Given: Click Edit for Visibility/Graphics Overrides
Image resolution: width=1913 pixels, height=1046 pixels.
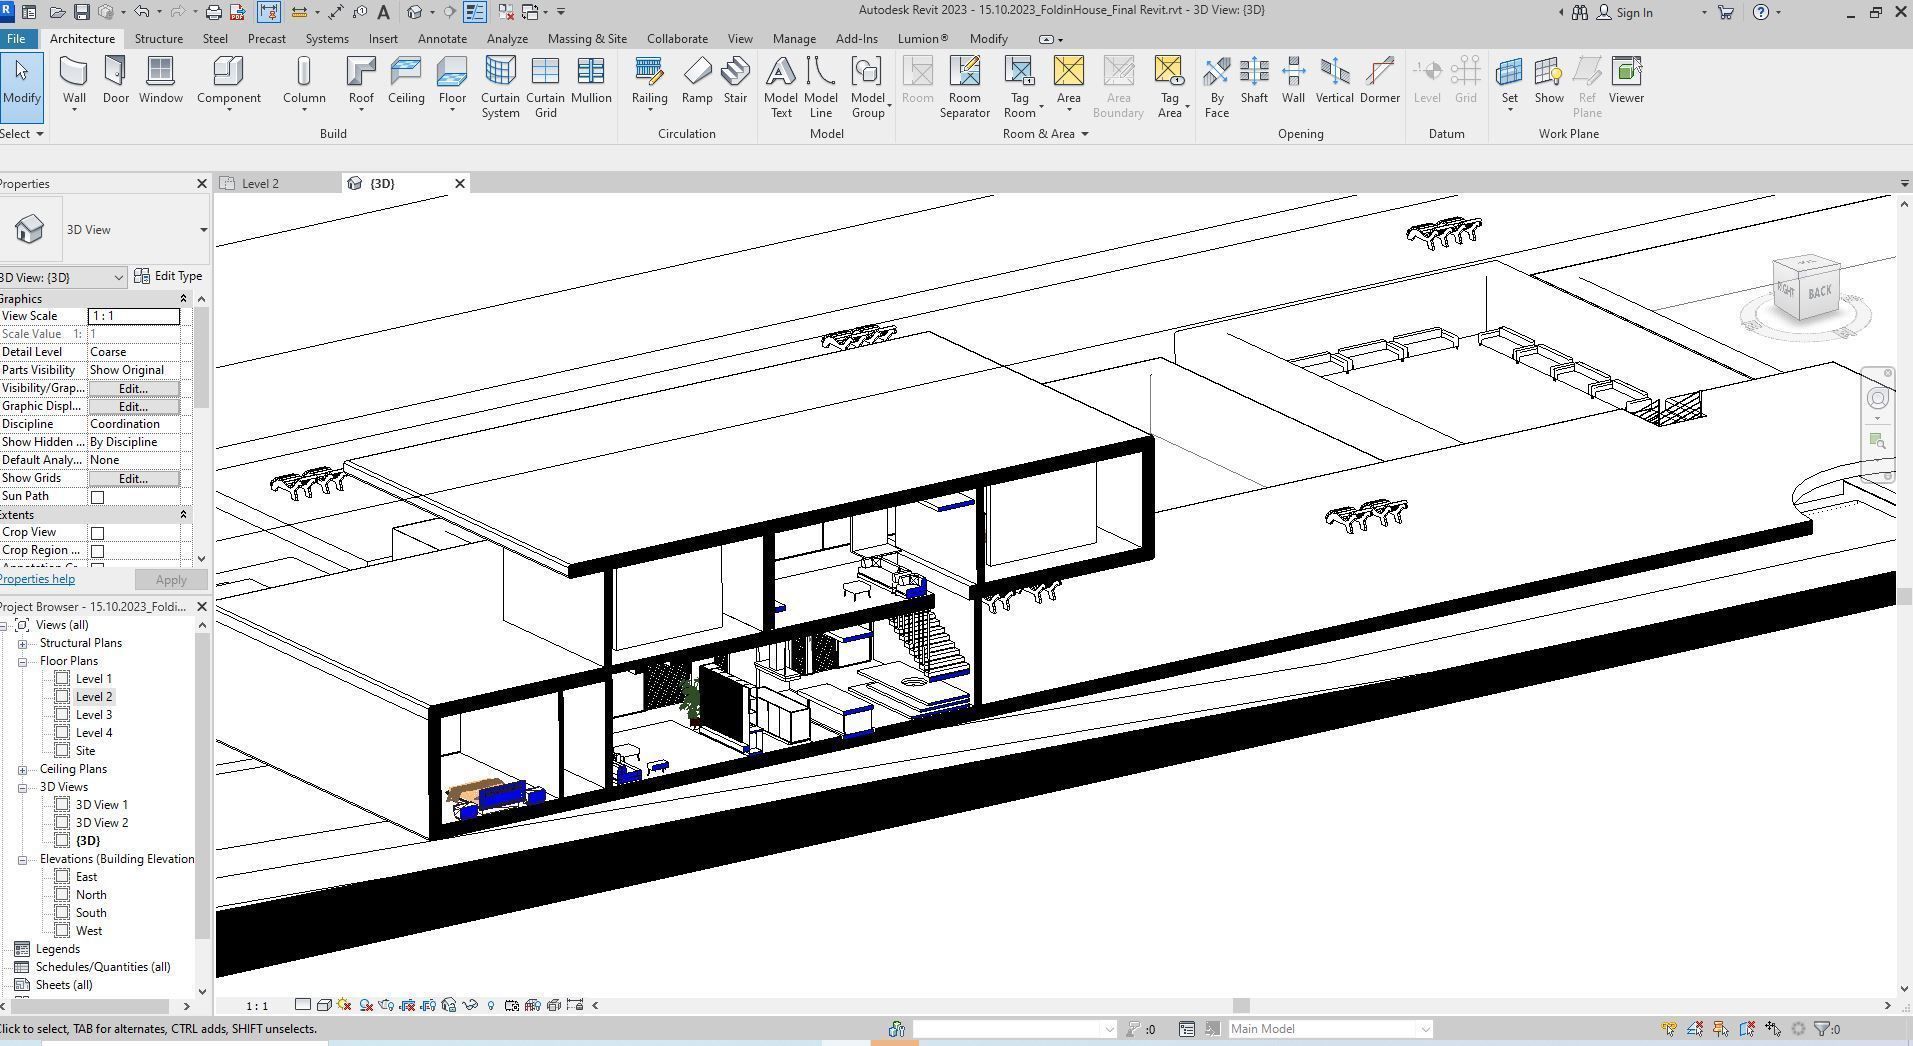Looking at the screenshot, I should (133, 389).
